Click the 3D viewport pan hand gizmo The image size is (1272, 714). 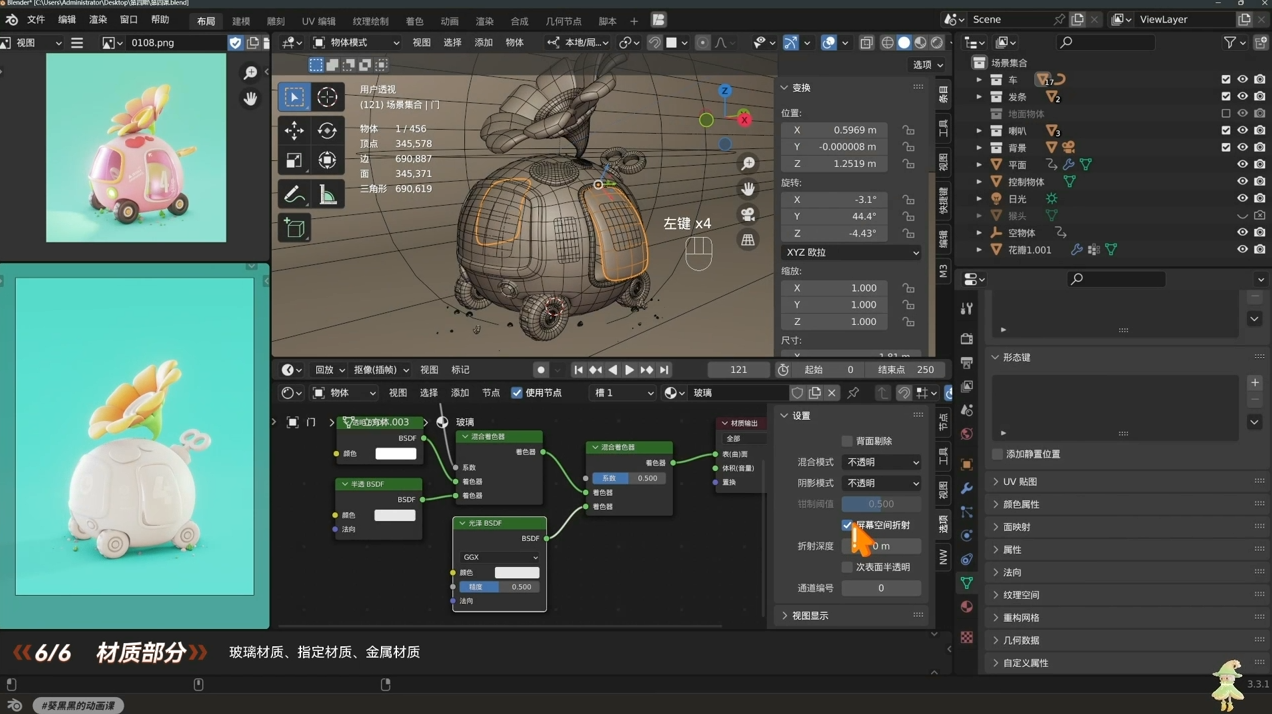click(747, 189)
